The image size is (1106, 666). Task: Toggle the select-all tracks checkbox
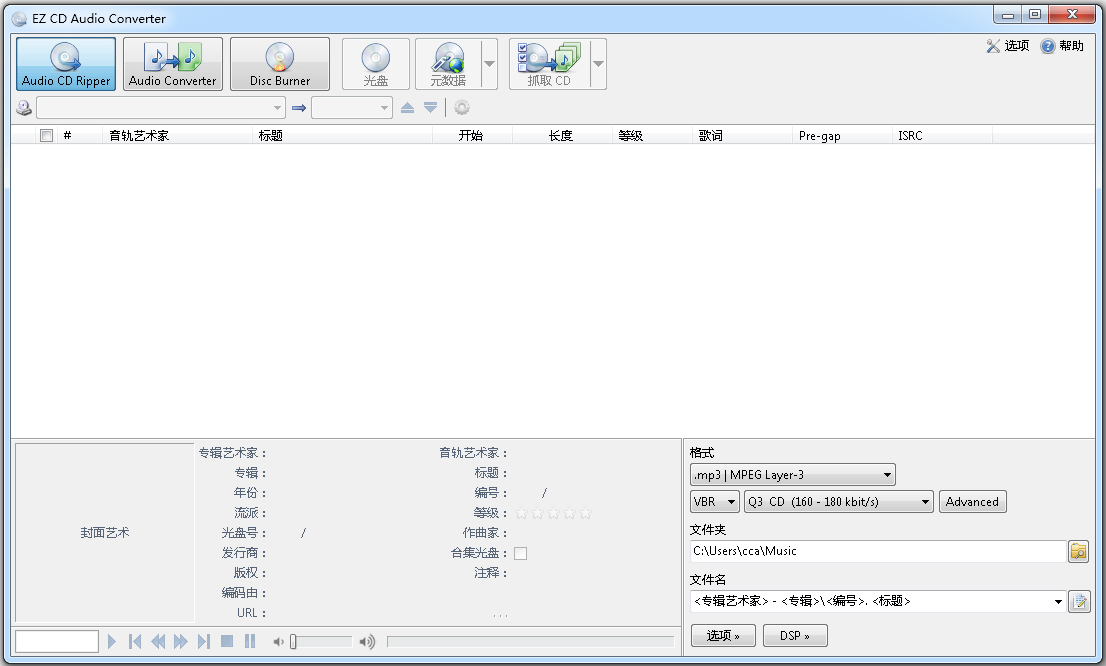(x=47, y=135)
